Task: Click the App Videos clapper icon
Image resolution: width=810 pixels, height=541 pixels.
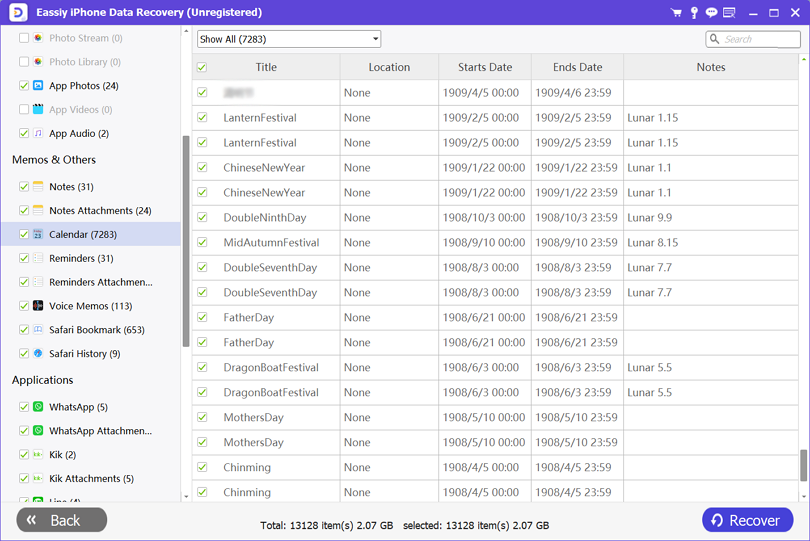Action: pos(38,109)
